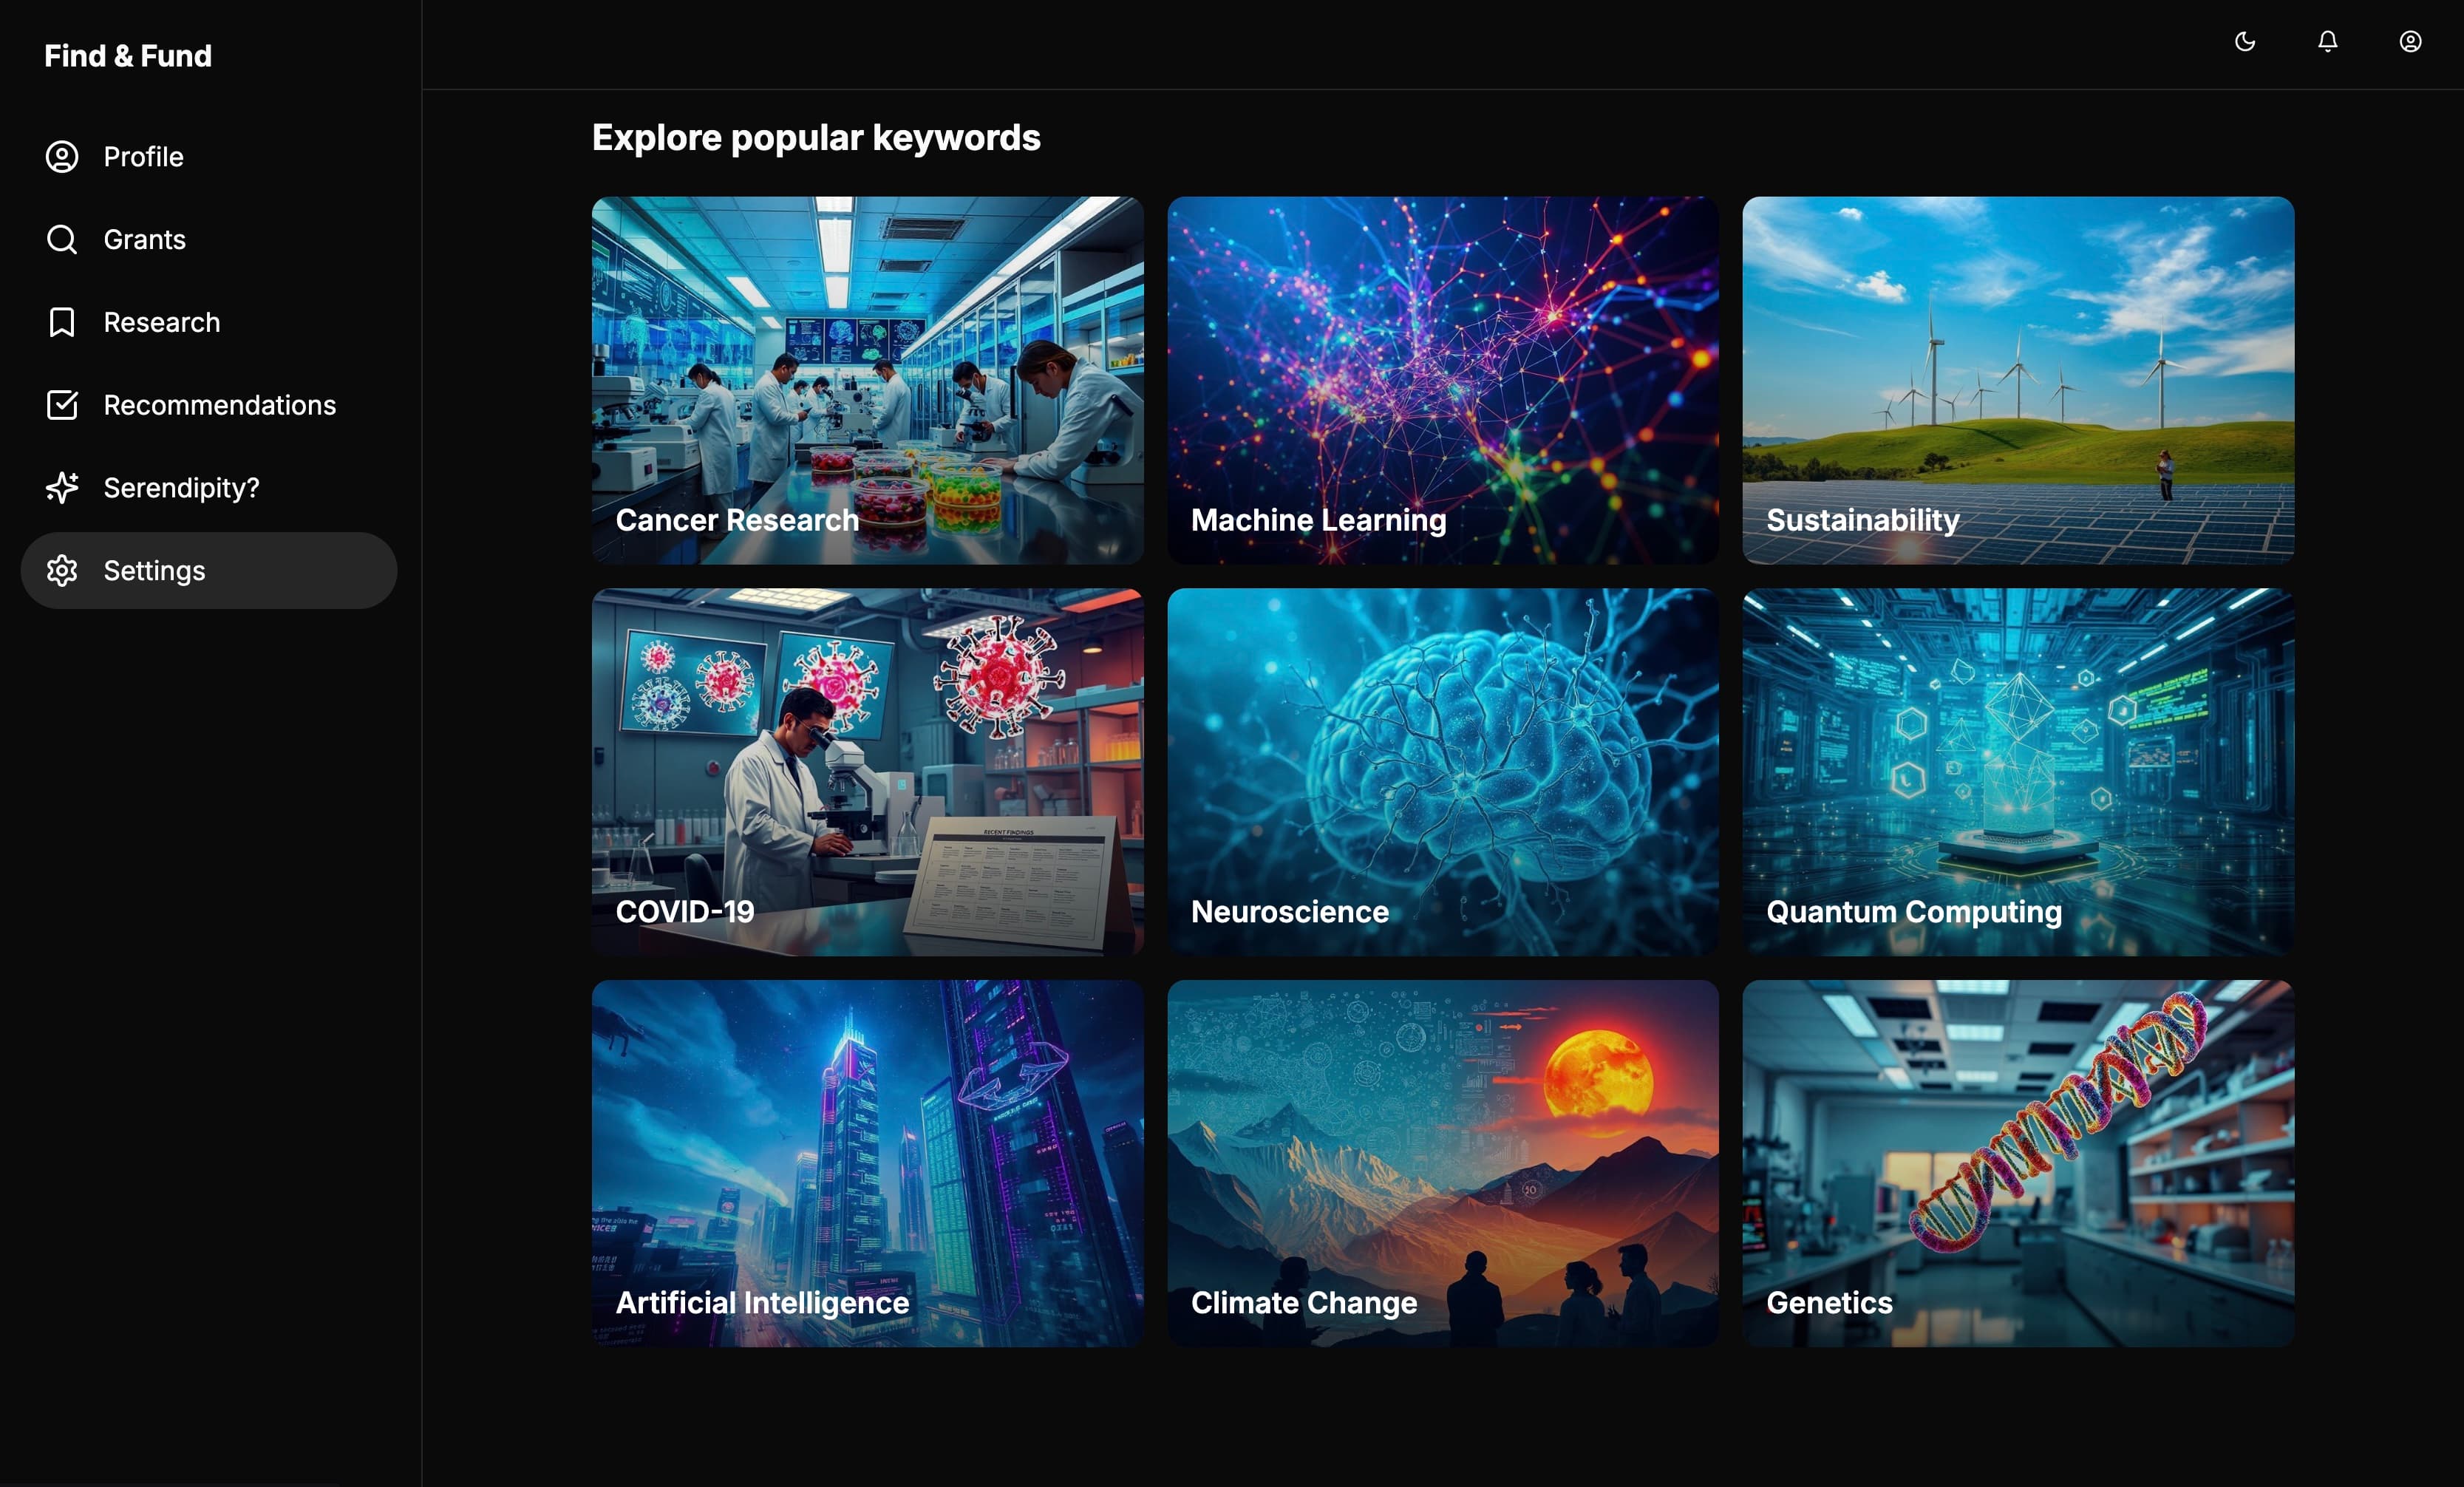Select the COVID-19 keyword card

[x=868, y=772]
